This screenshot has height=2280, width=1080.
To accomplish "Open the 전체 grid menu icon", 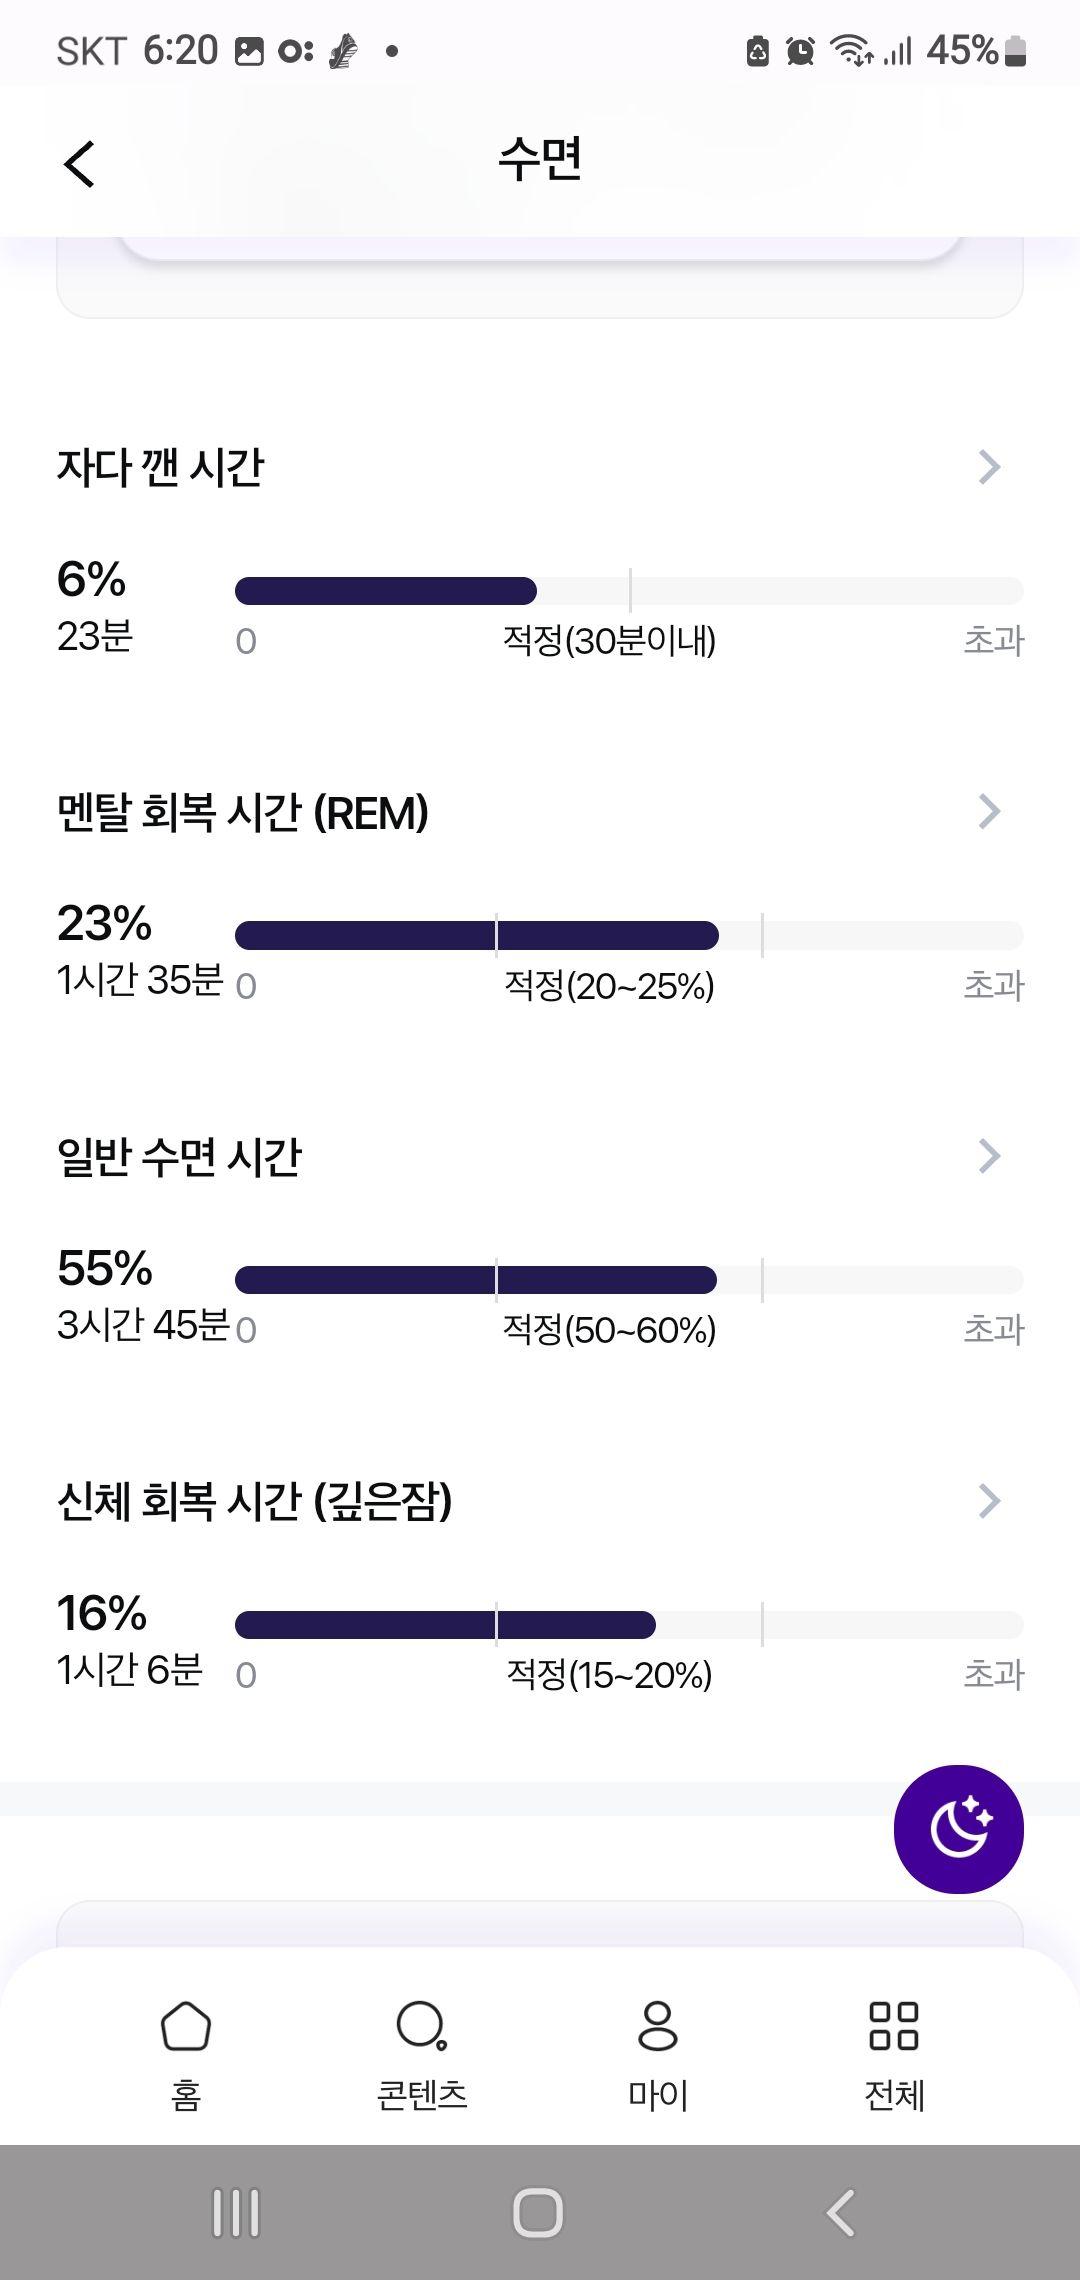I will pyautogui.click(x=894, y=2026).
